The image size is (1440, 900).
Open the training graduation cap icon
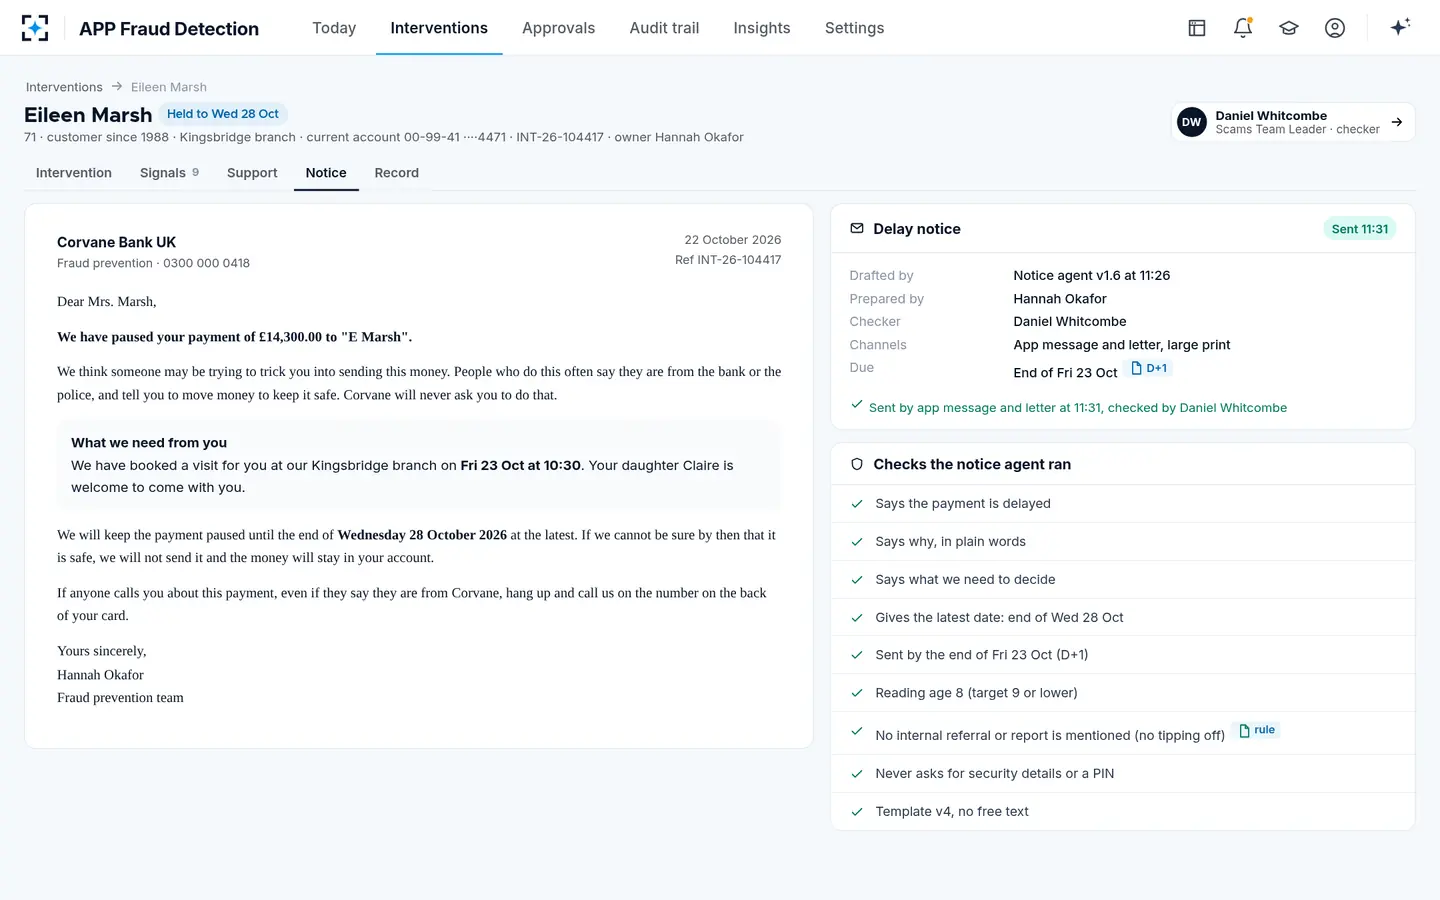(1289, 28)
